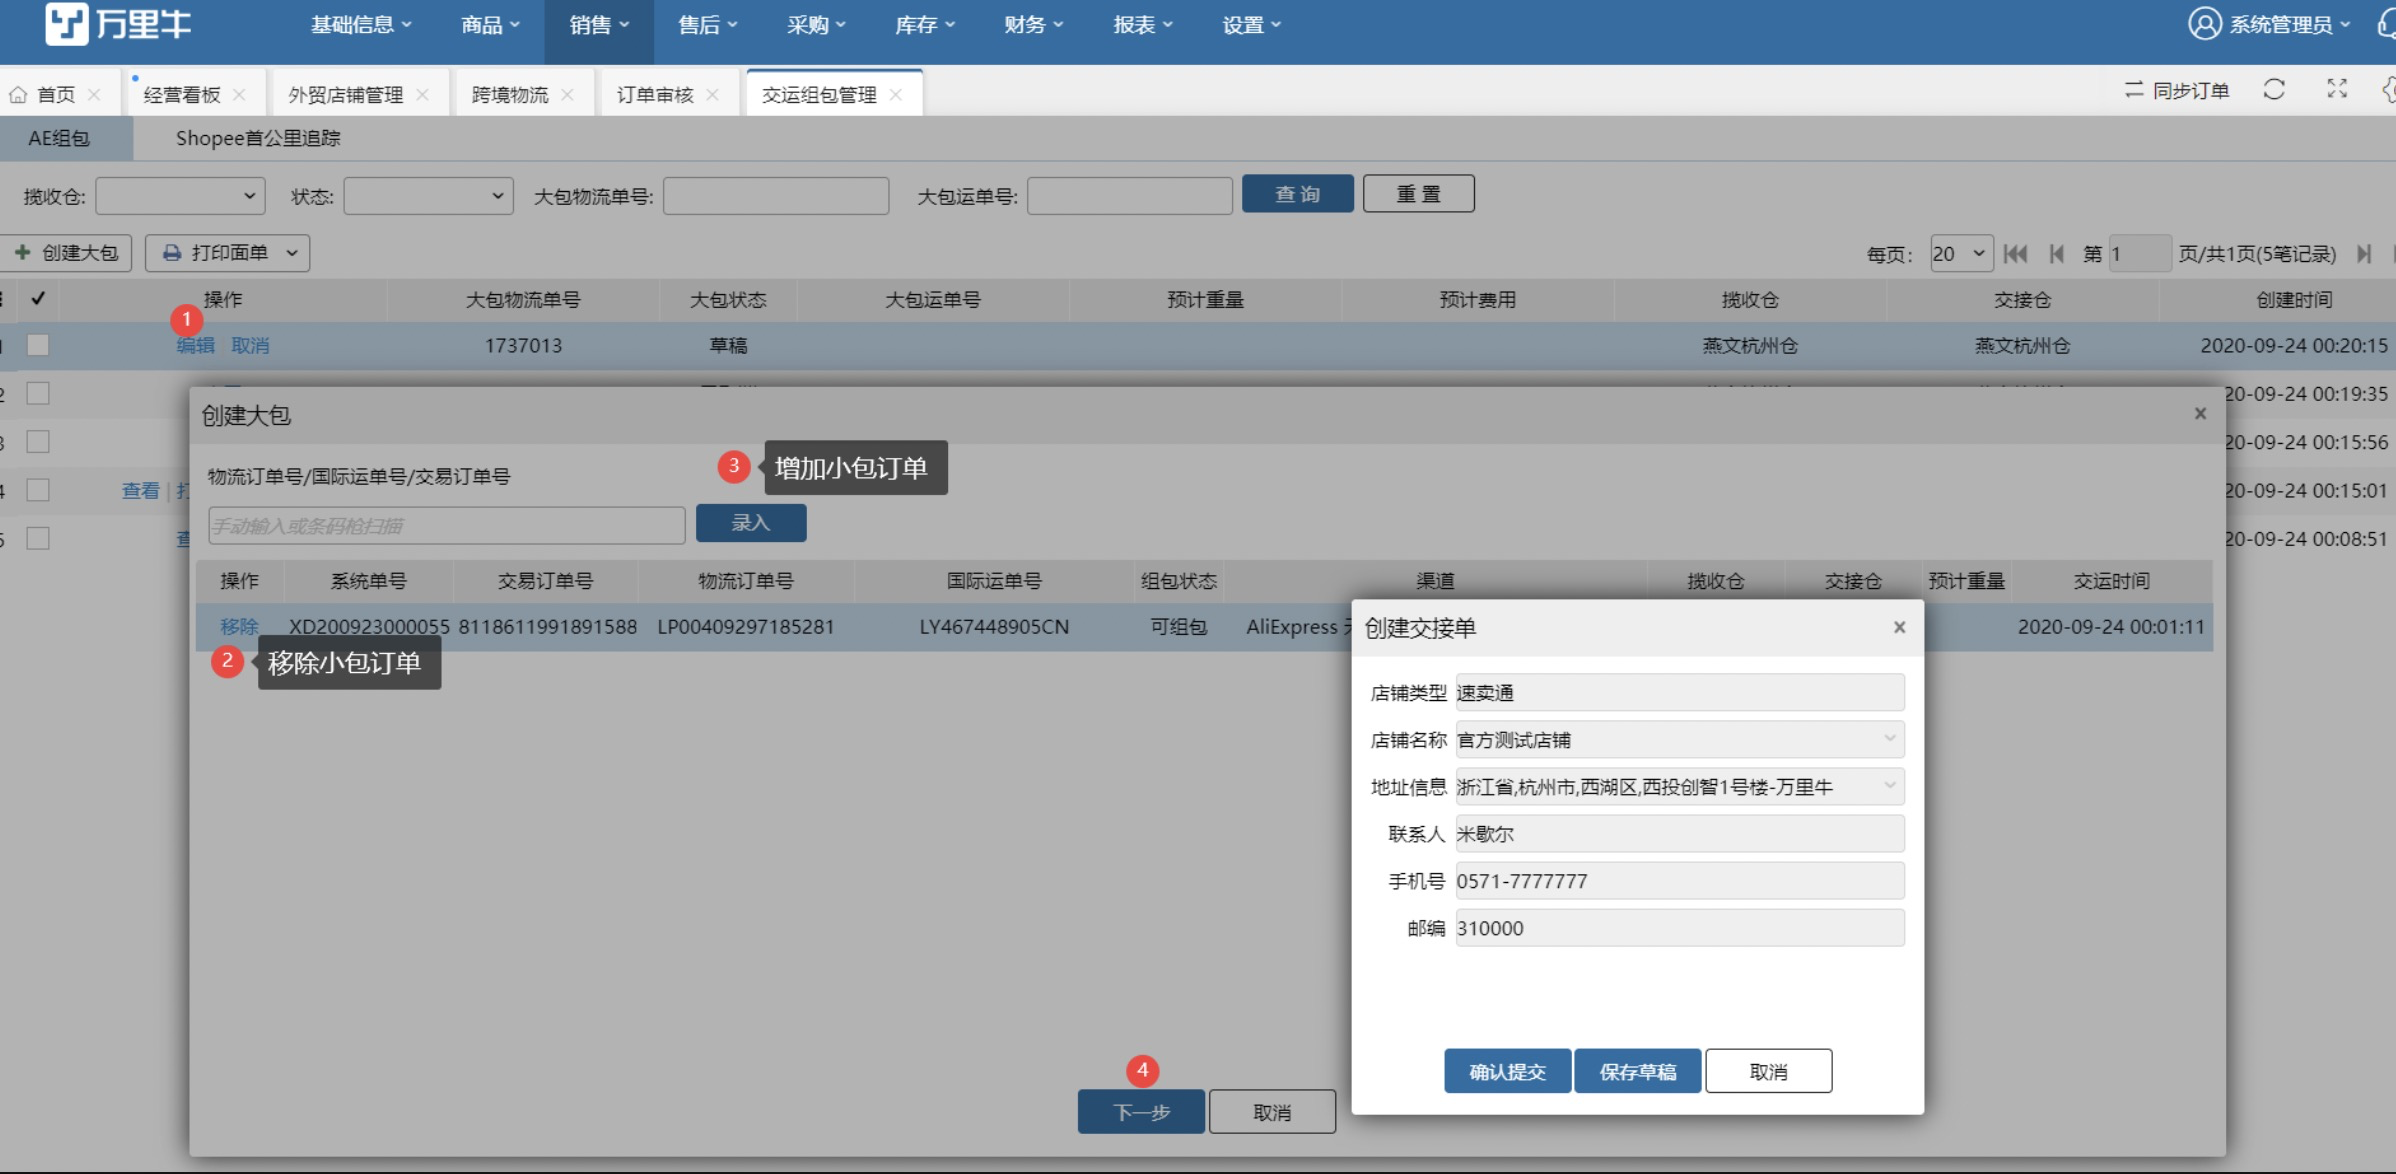Check the third row checkbox
The image size is (2396, 1174).
pyautogui.click(x=38, y=441)
